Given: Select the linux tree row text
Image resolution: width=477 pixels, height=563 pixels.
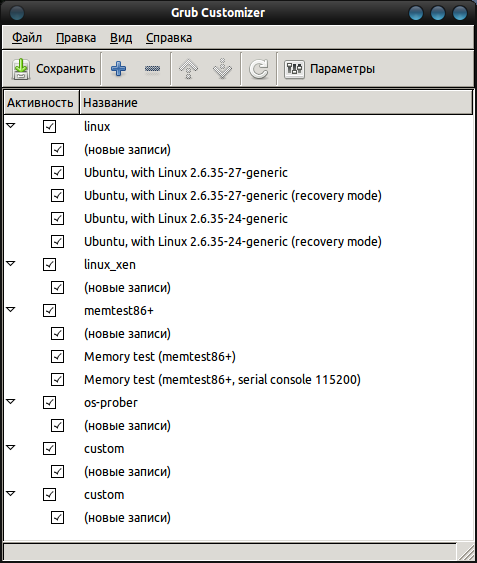Looking at the screenshot, I should pyautogui.click(x=97, y=126).
